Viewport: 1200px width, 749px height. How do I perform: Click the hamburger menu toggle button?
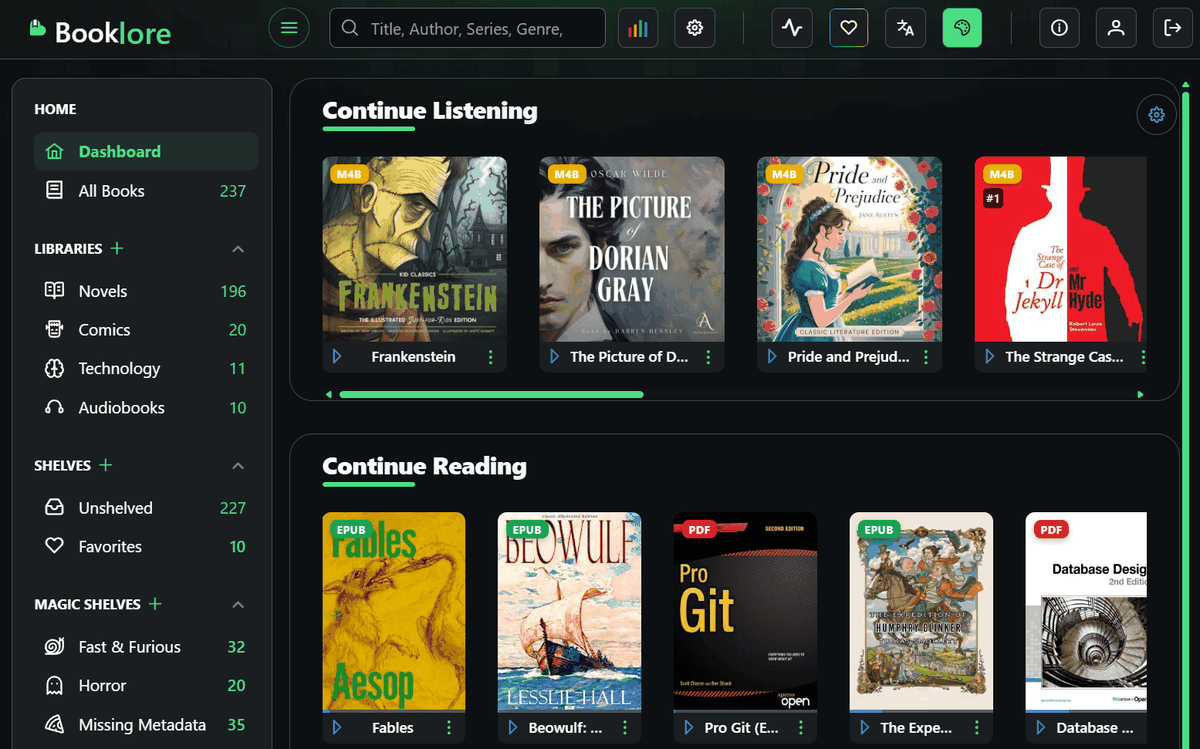(289, 28)
